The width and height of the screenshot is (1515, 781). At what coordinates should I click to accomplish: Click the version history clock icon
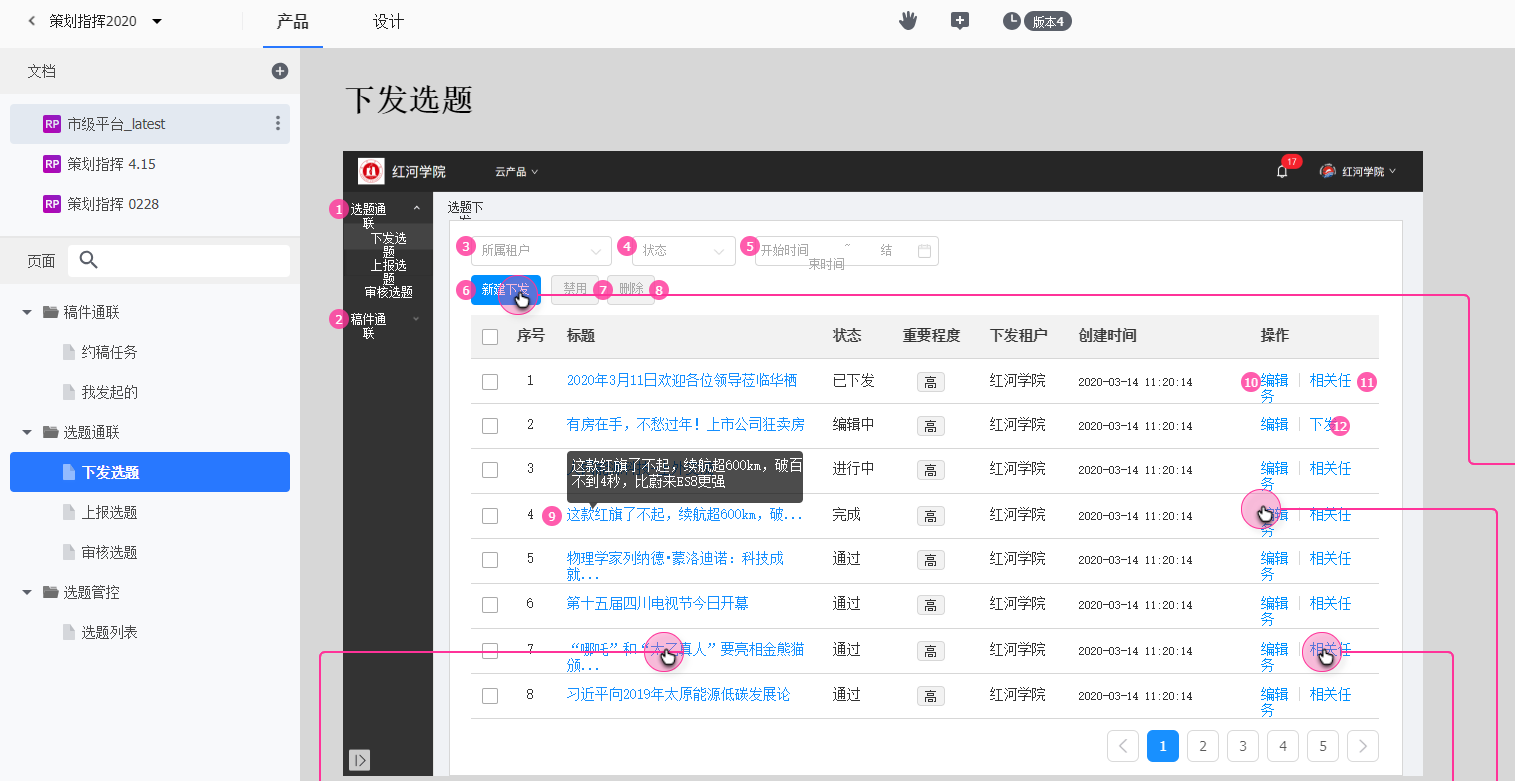point(1012,21)
